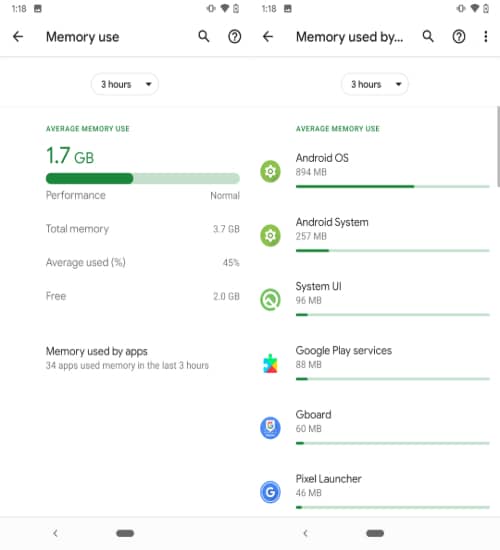Tap the System UI icon
Screen dimensions: 500x550
pyautogui.click(x=270, y=300)
